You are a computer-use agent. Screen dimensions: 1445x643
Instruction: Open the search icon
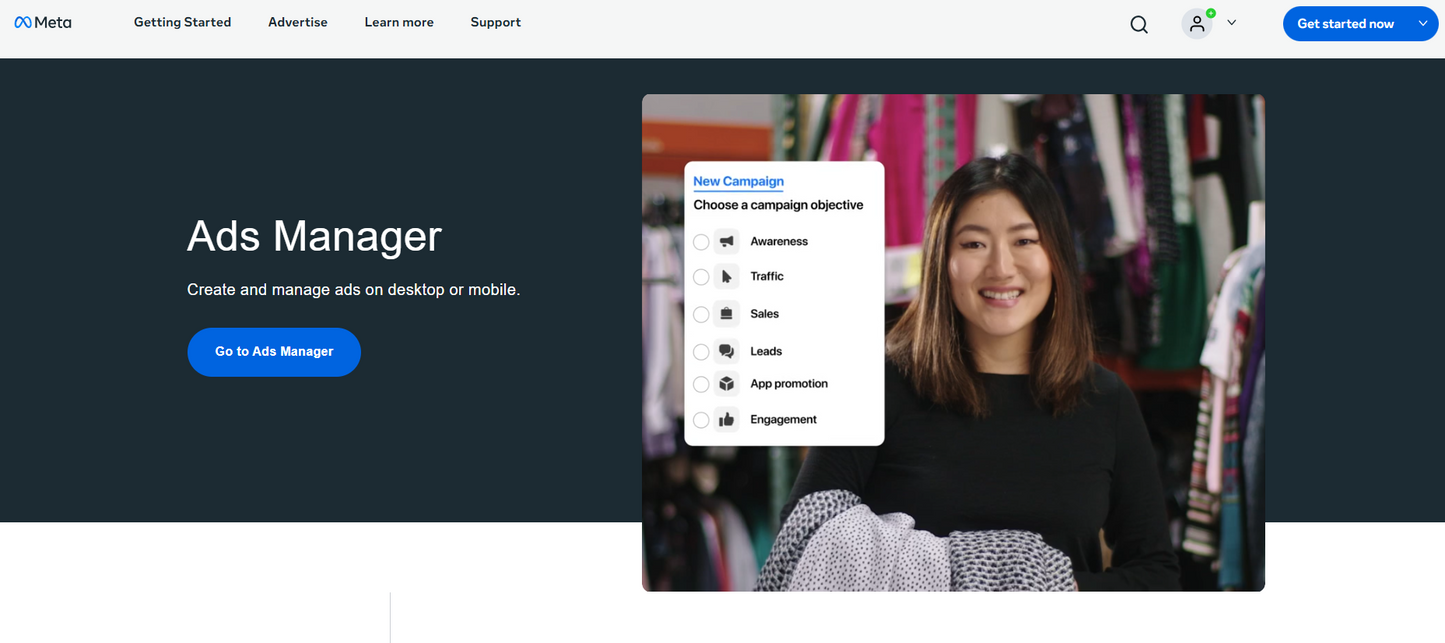[x=1139, y=23]
